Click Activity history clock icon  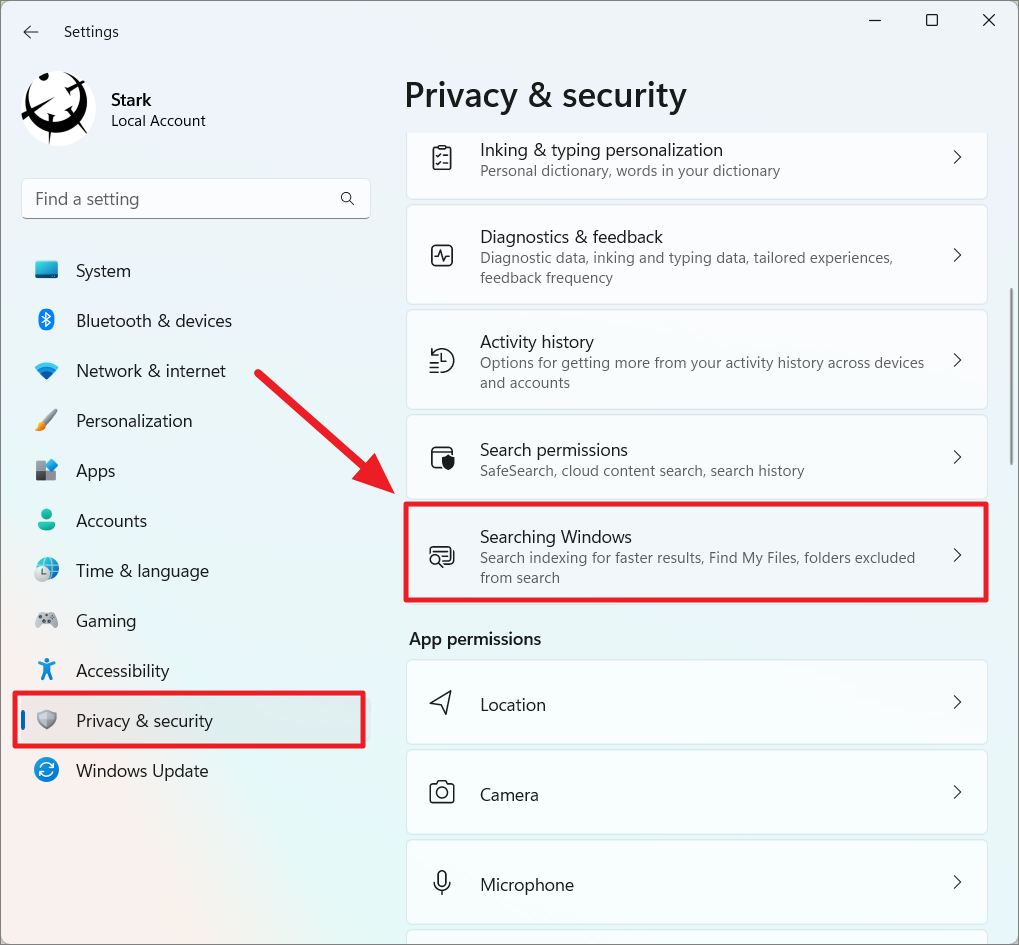442,360
